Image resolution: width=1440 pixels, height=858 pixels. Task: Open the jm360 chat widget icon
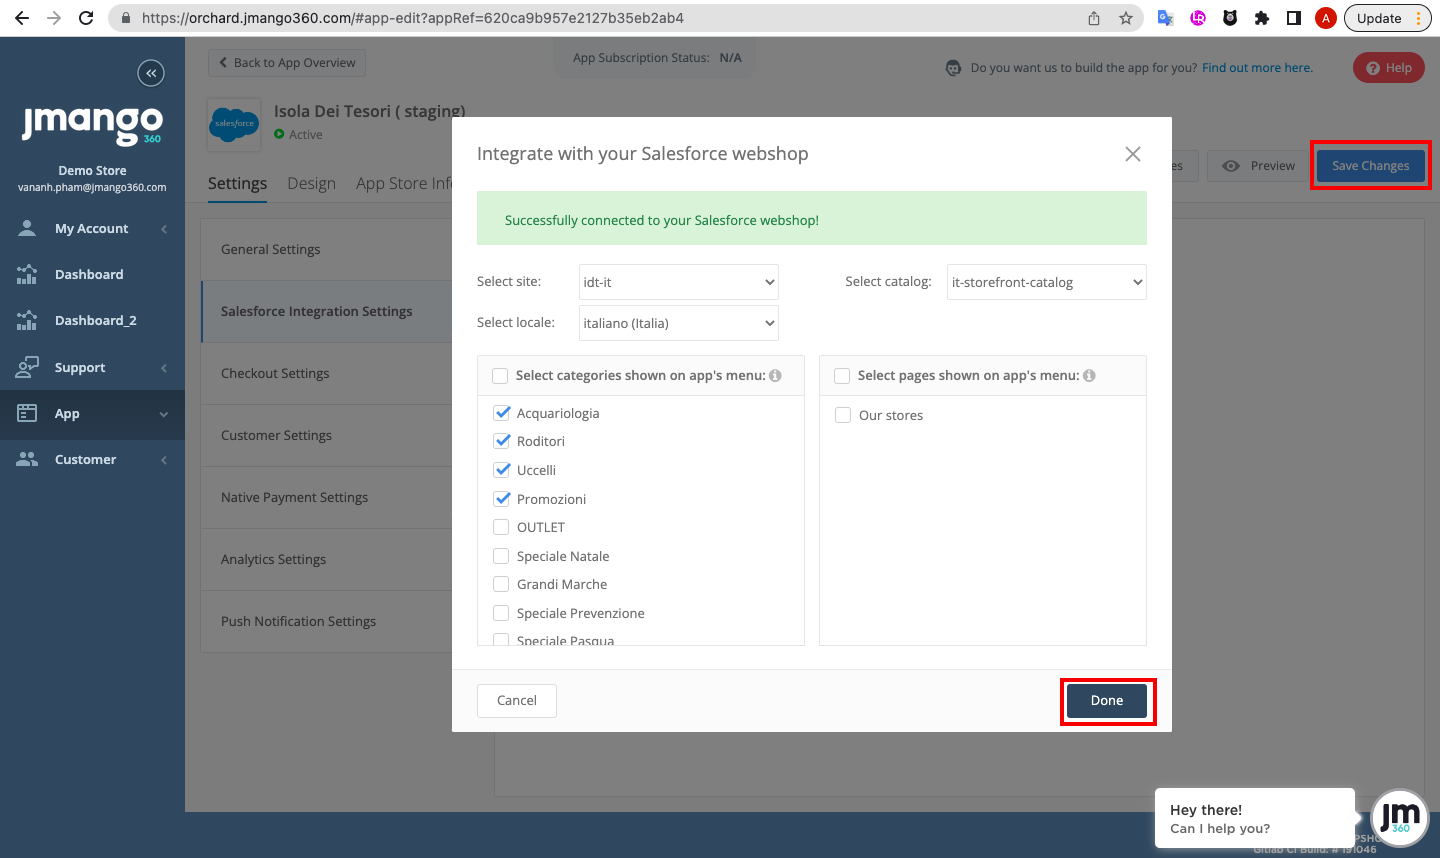point(1399,818)
